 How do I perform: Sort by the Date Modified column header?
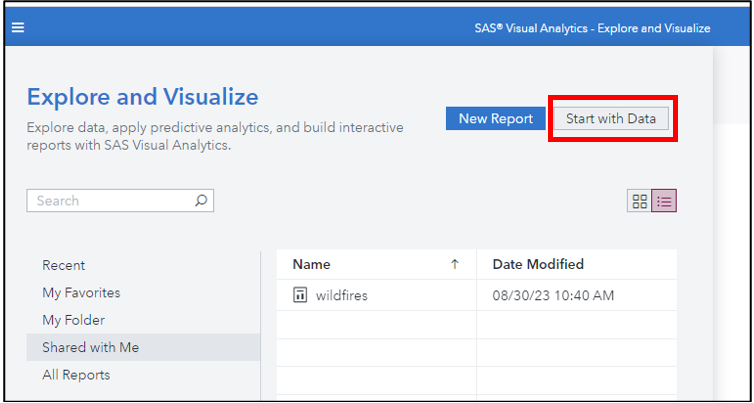pyautogui.click(x=538, y=265)
